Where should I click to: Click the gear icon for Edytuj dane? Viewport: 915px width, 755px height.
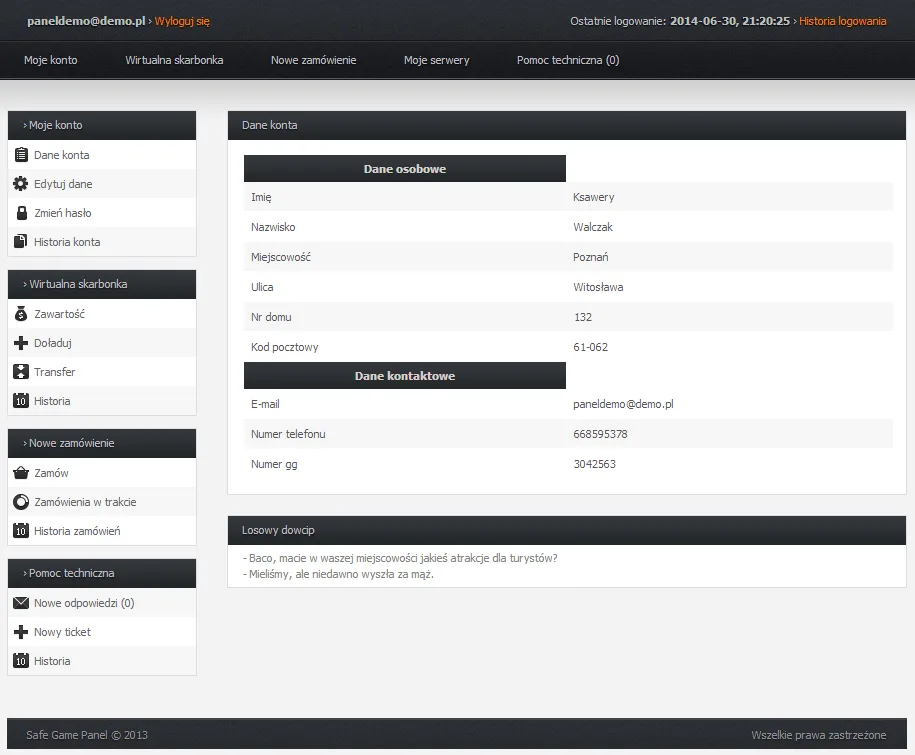pyautogui.click(x=20, y=184)
